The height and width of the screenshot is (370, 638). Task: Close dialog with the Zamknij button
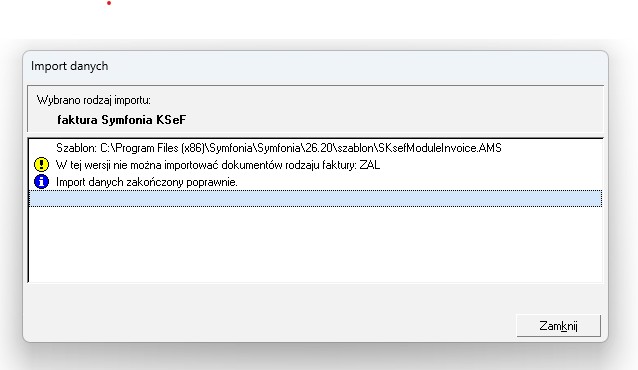(x=558, y=326)
